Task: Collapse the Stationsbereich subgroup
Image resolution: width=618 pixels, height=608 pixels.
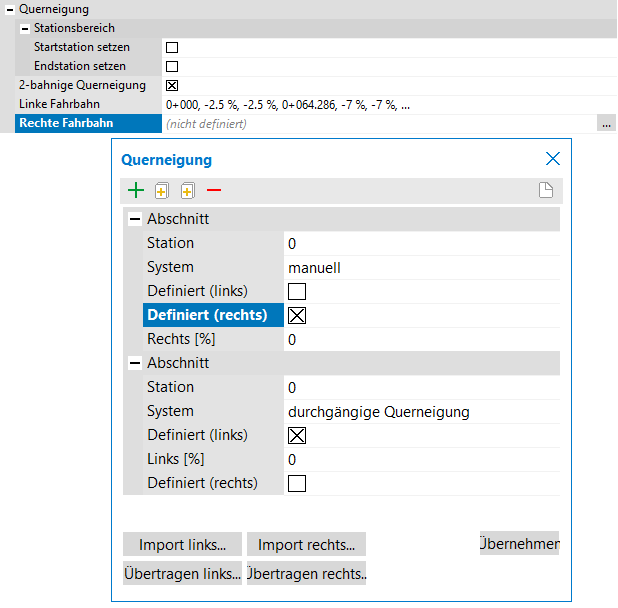Action: 25,28
